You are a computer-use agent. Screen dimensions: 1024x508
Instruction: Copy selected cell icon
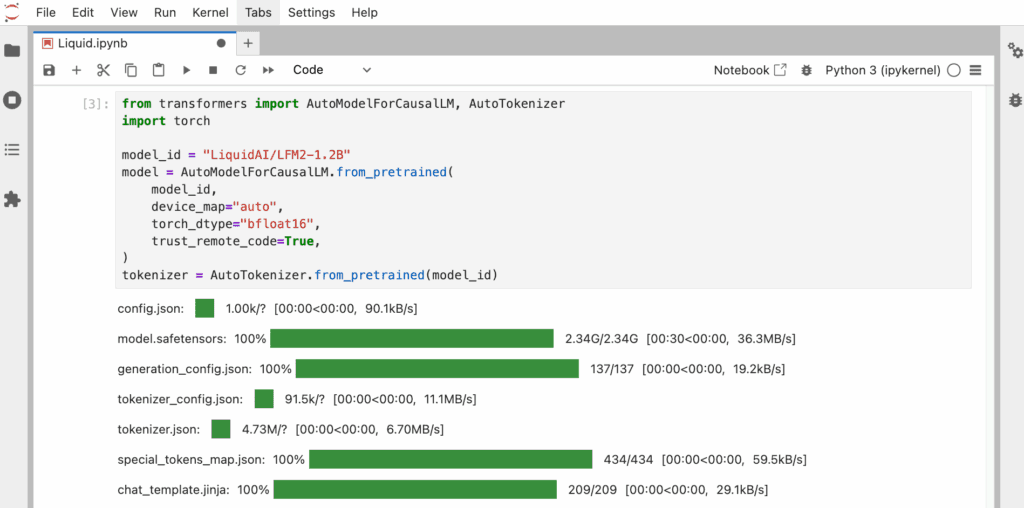pyautogui.click(x=131, y=70)
